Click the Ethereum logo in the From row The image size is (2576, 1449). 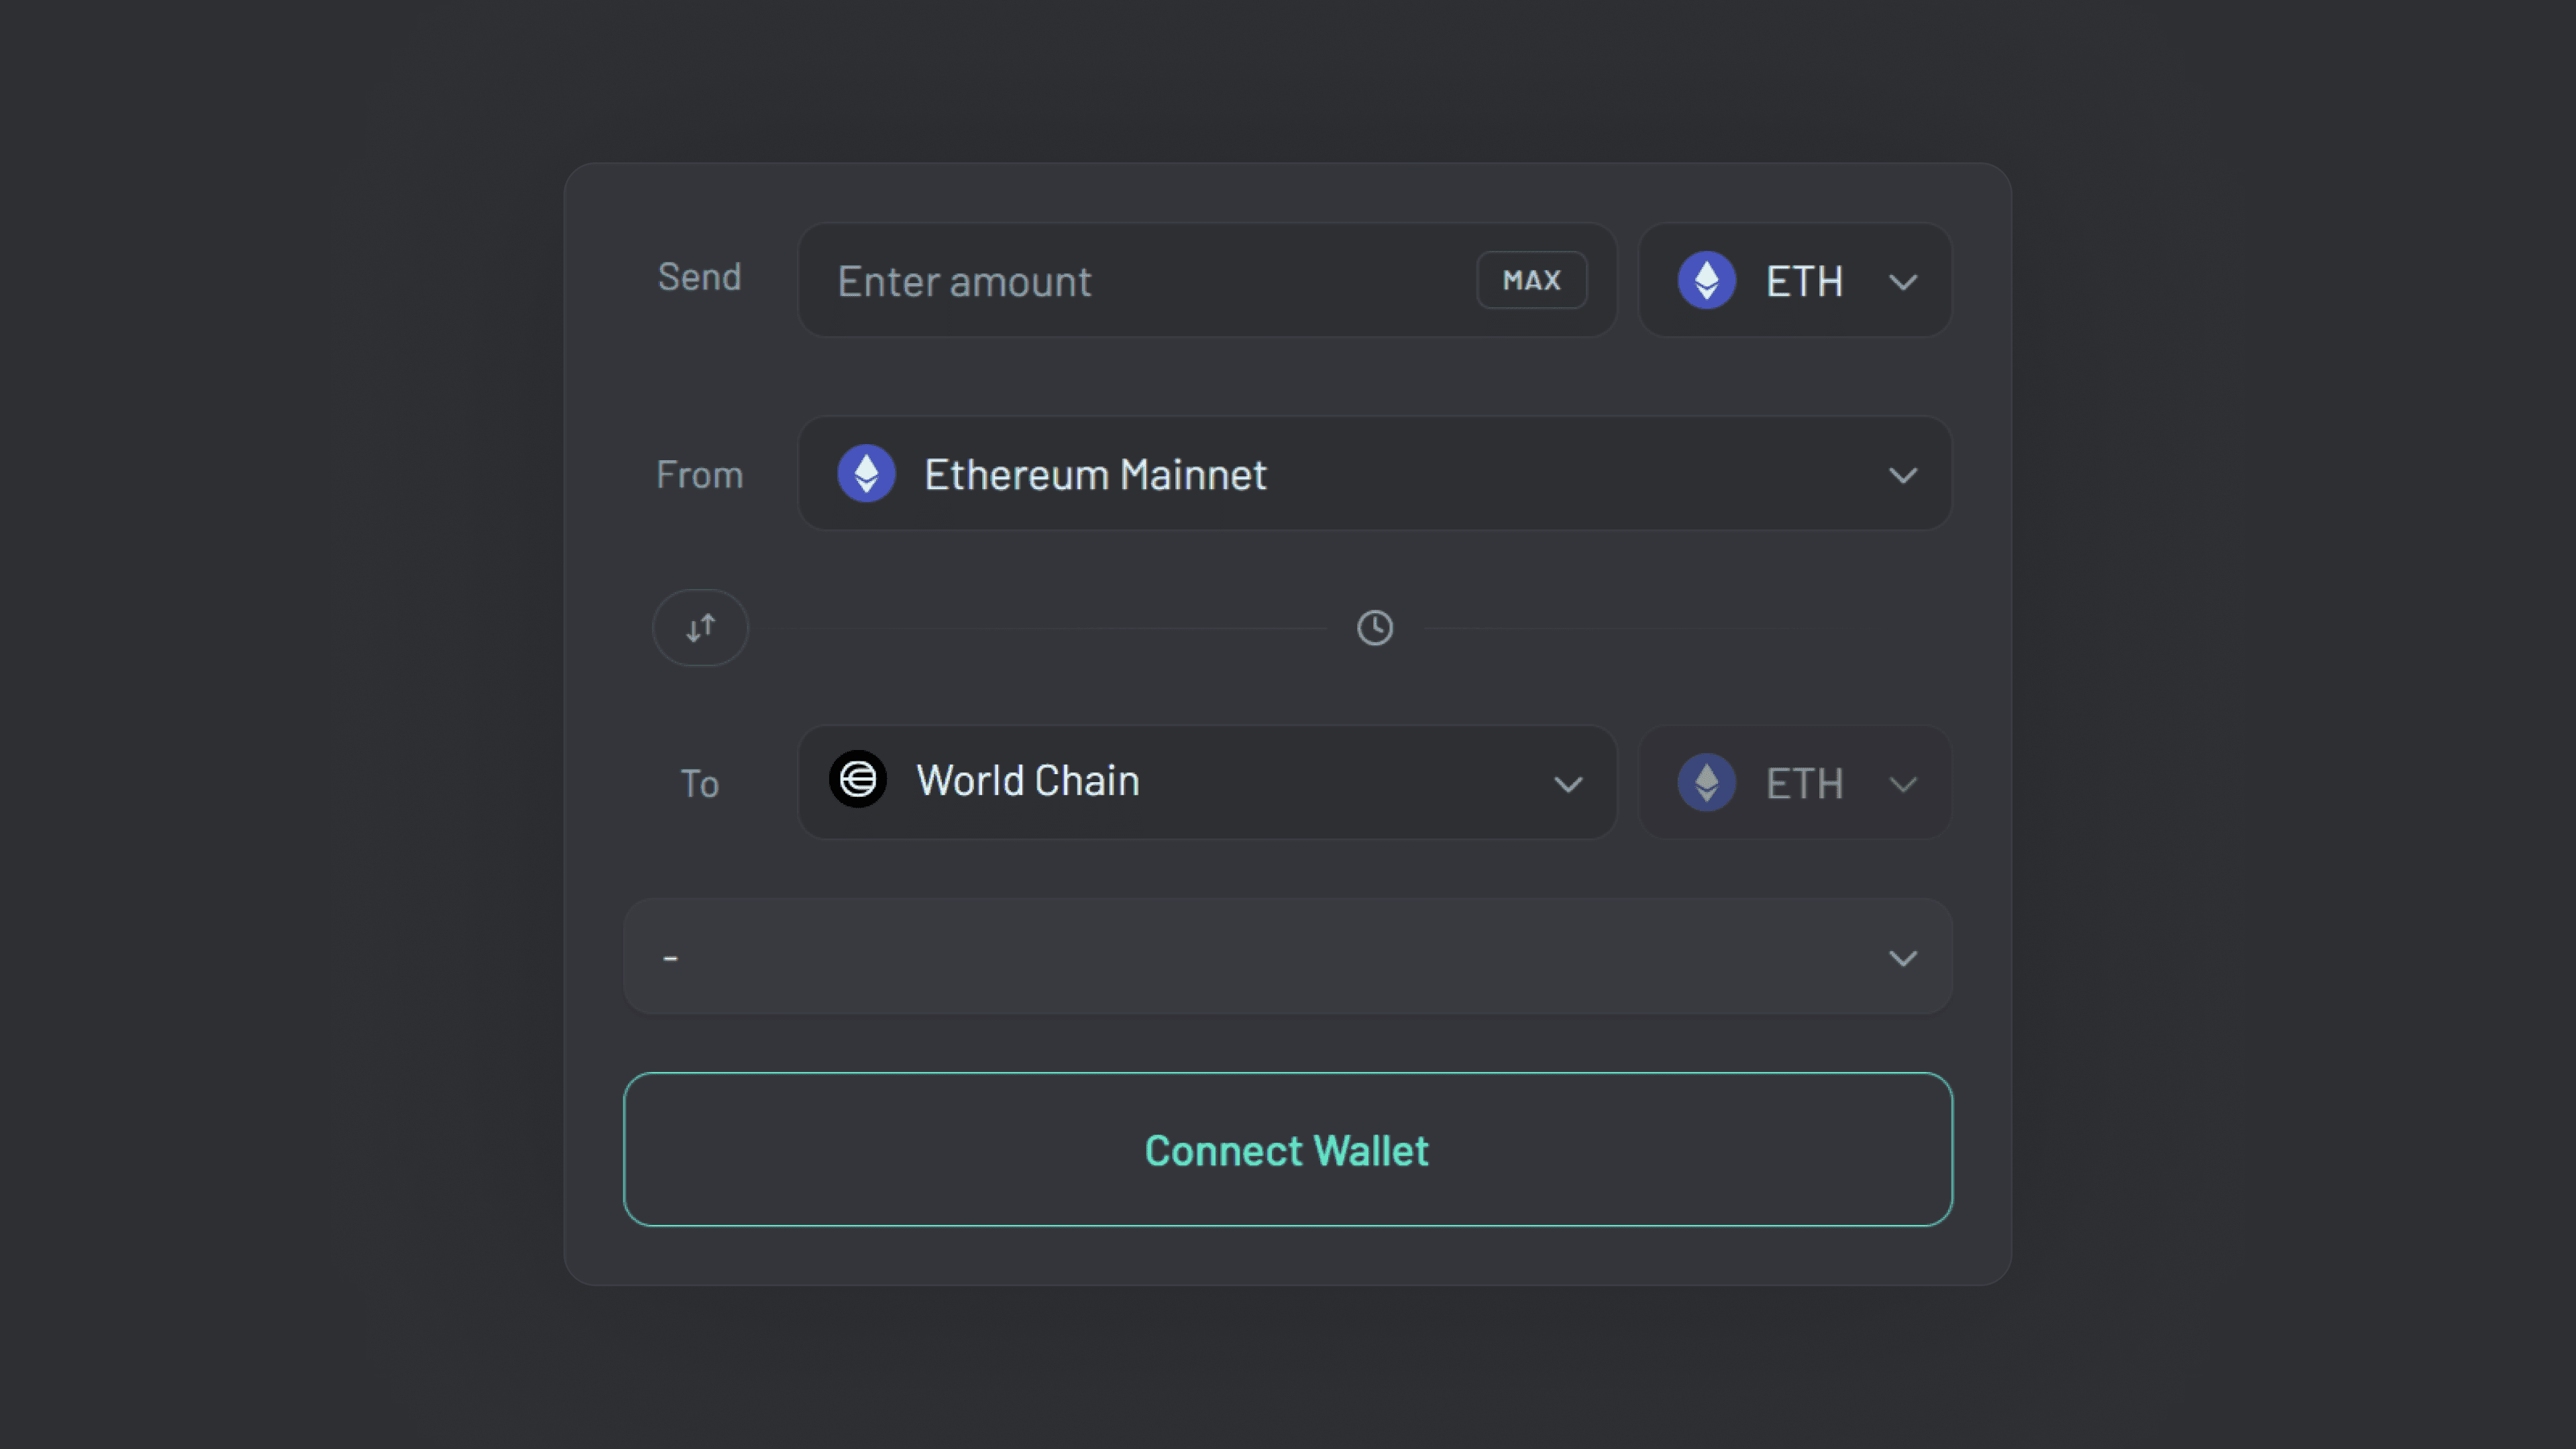click(866, 473)
